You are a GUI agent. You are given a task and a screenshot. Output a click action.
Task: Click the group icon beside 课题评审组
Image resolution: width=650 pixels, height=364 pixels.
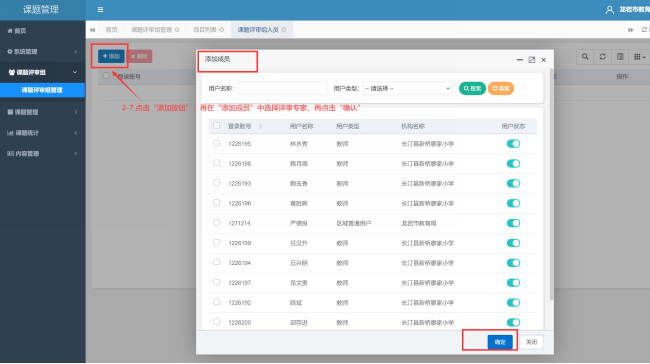[12, 72]
